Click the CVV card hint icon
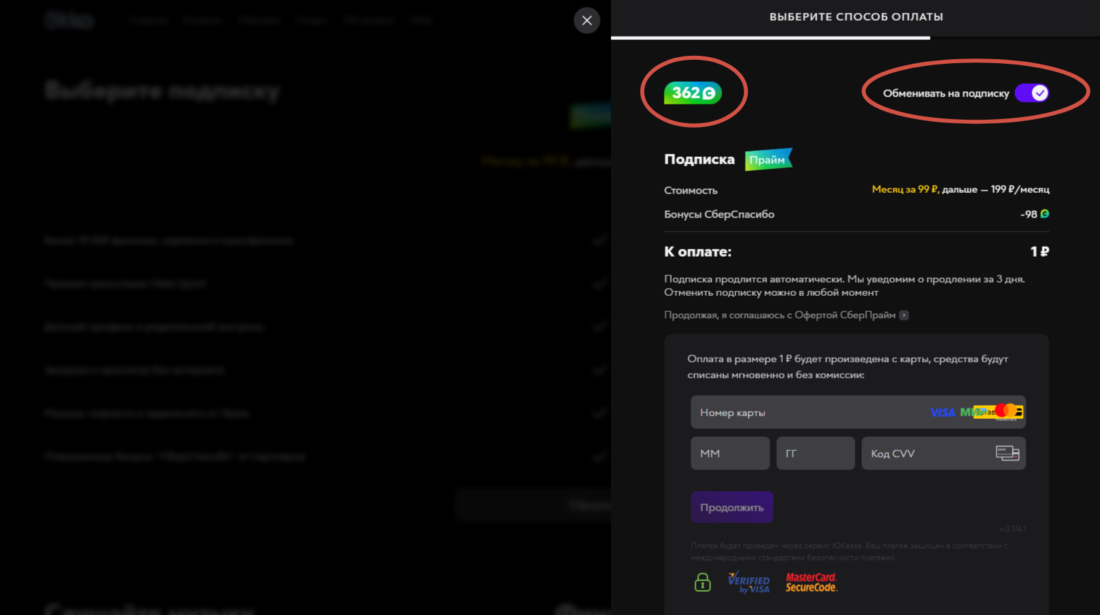 (x=1007, y=453)
